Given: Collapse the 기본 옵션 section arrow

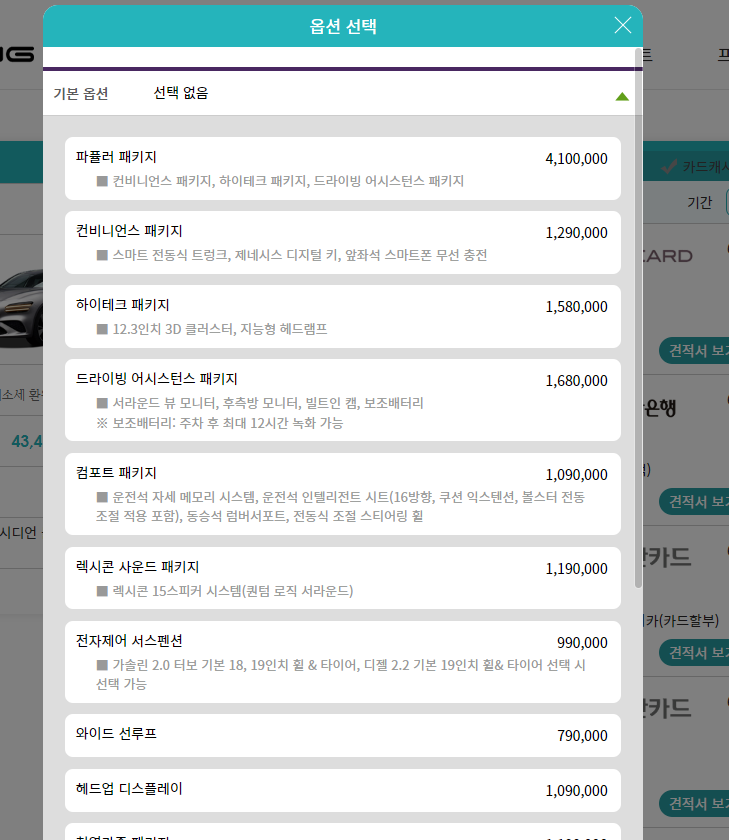Looking at the screenshot, I should 622,96.
